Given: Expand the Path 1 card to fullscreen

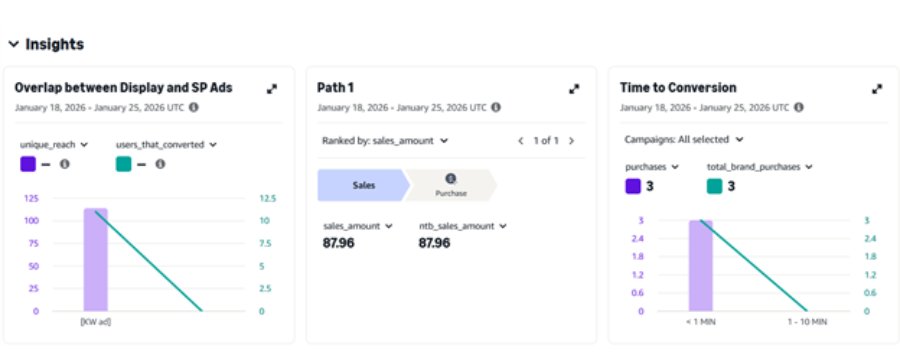Looking at the screenshot, I should (574, 88).
